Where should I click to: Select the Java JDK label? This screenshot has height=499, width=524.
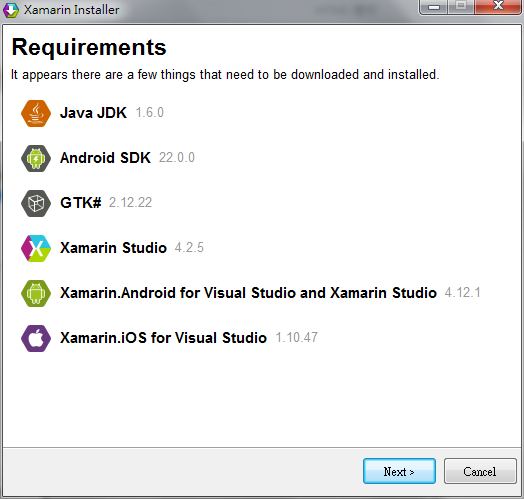pos(93,113)
